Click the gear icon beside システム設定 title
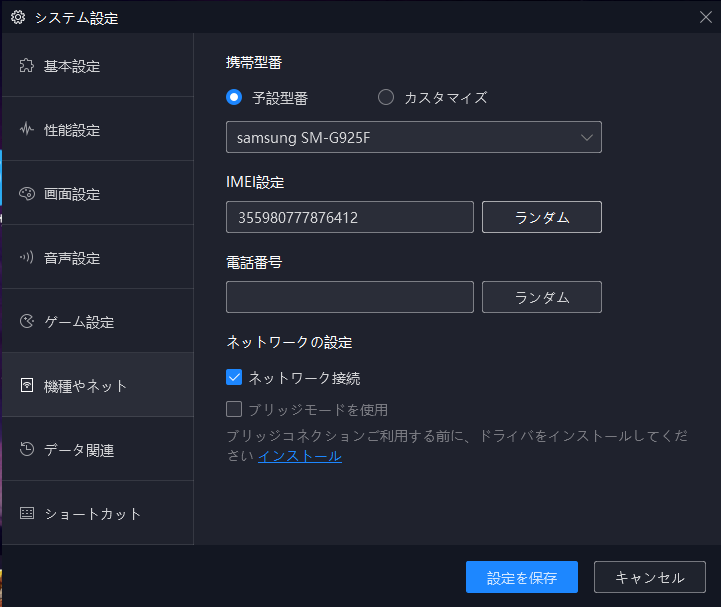 (x=18, y=17)
